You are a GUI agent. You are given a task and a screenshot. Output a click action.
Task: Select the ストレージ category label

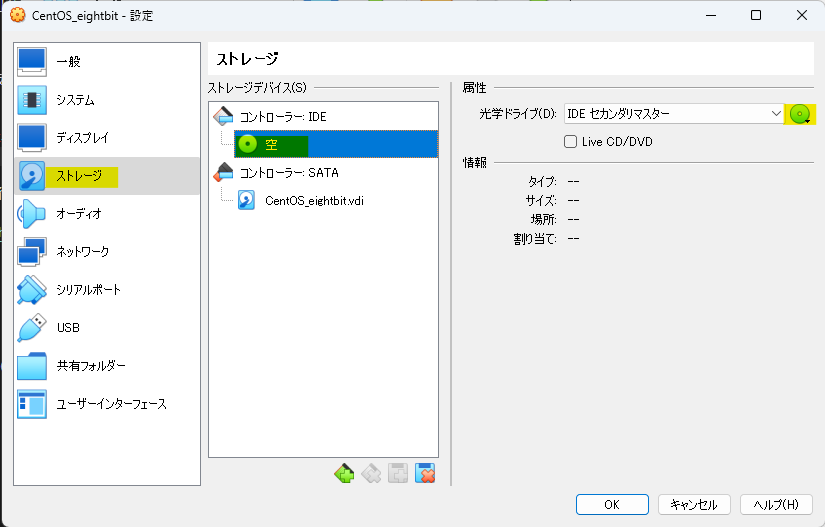coord(79,176)
